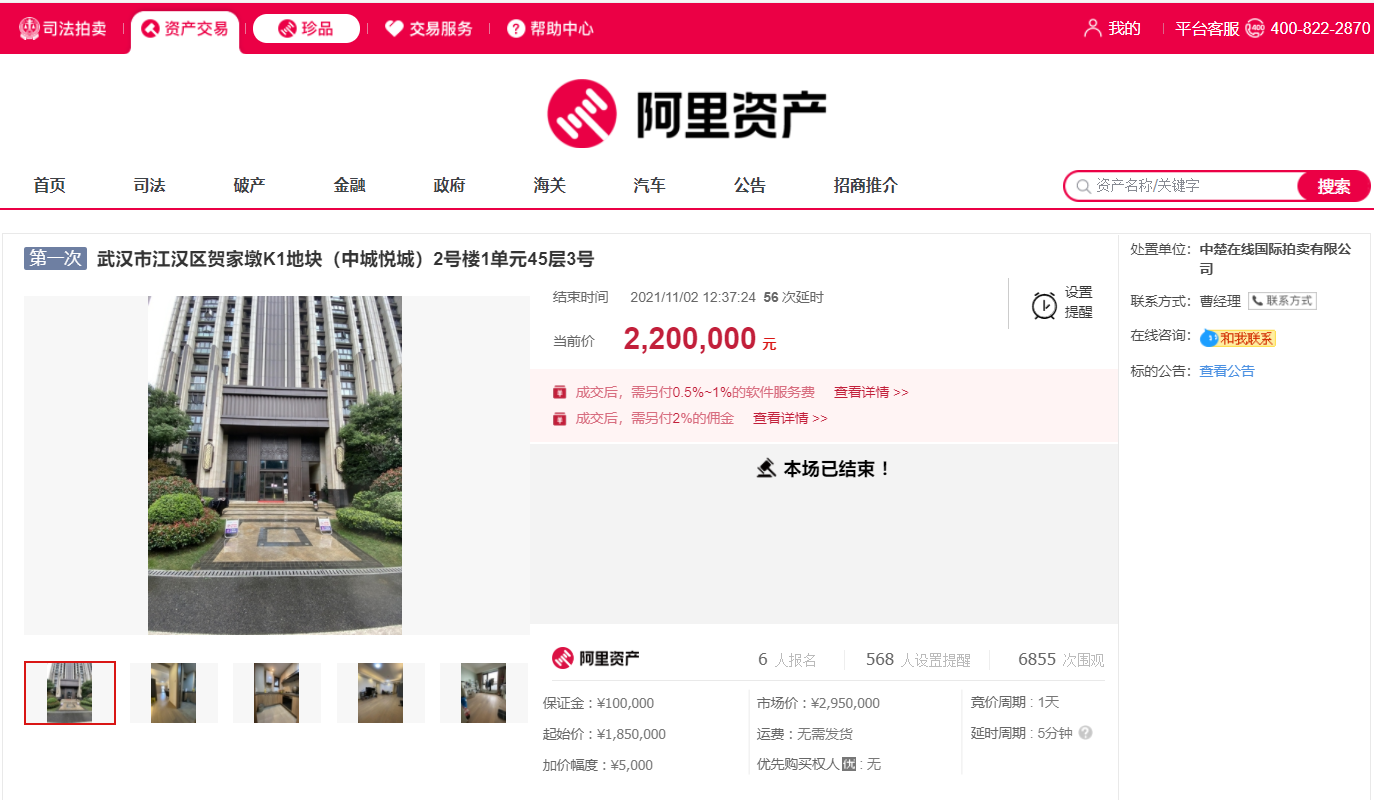Open the 招商推介 navigation item
1374x800 pixels.
866,185
